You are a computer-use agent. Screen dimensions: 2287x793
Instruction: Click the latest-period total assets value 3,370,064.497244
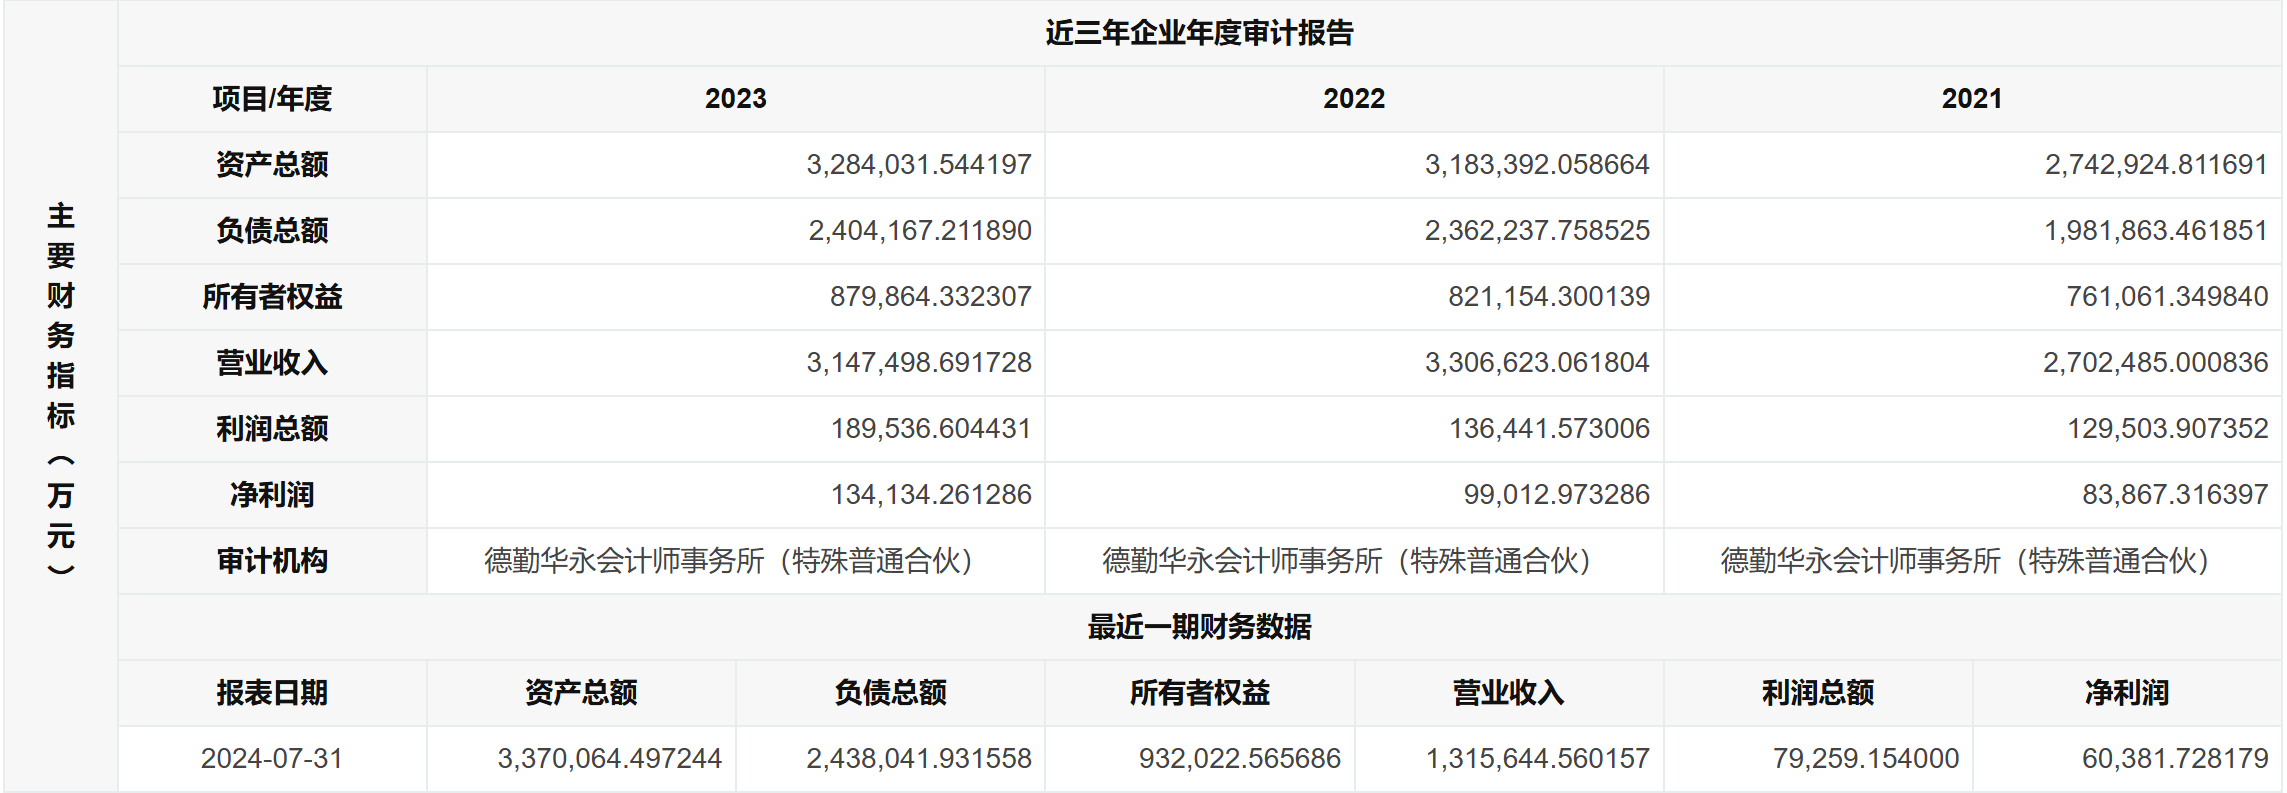point(609,759)
